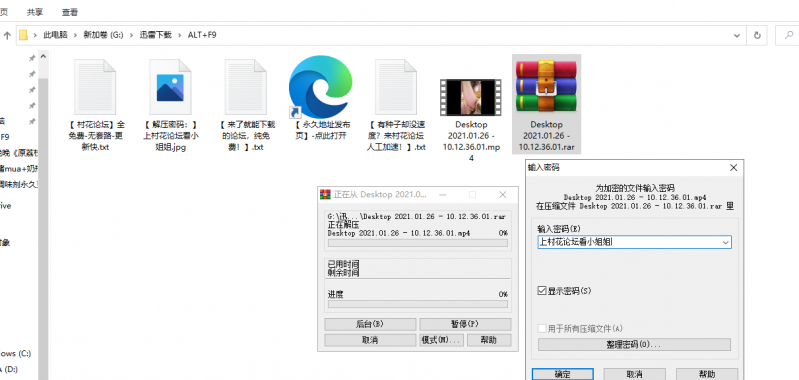The image size is (799, 380).
Task: Click 此电脑 in the breadcrumb path
Action: point(56,35)
